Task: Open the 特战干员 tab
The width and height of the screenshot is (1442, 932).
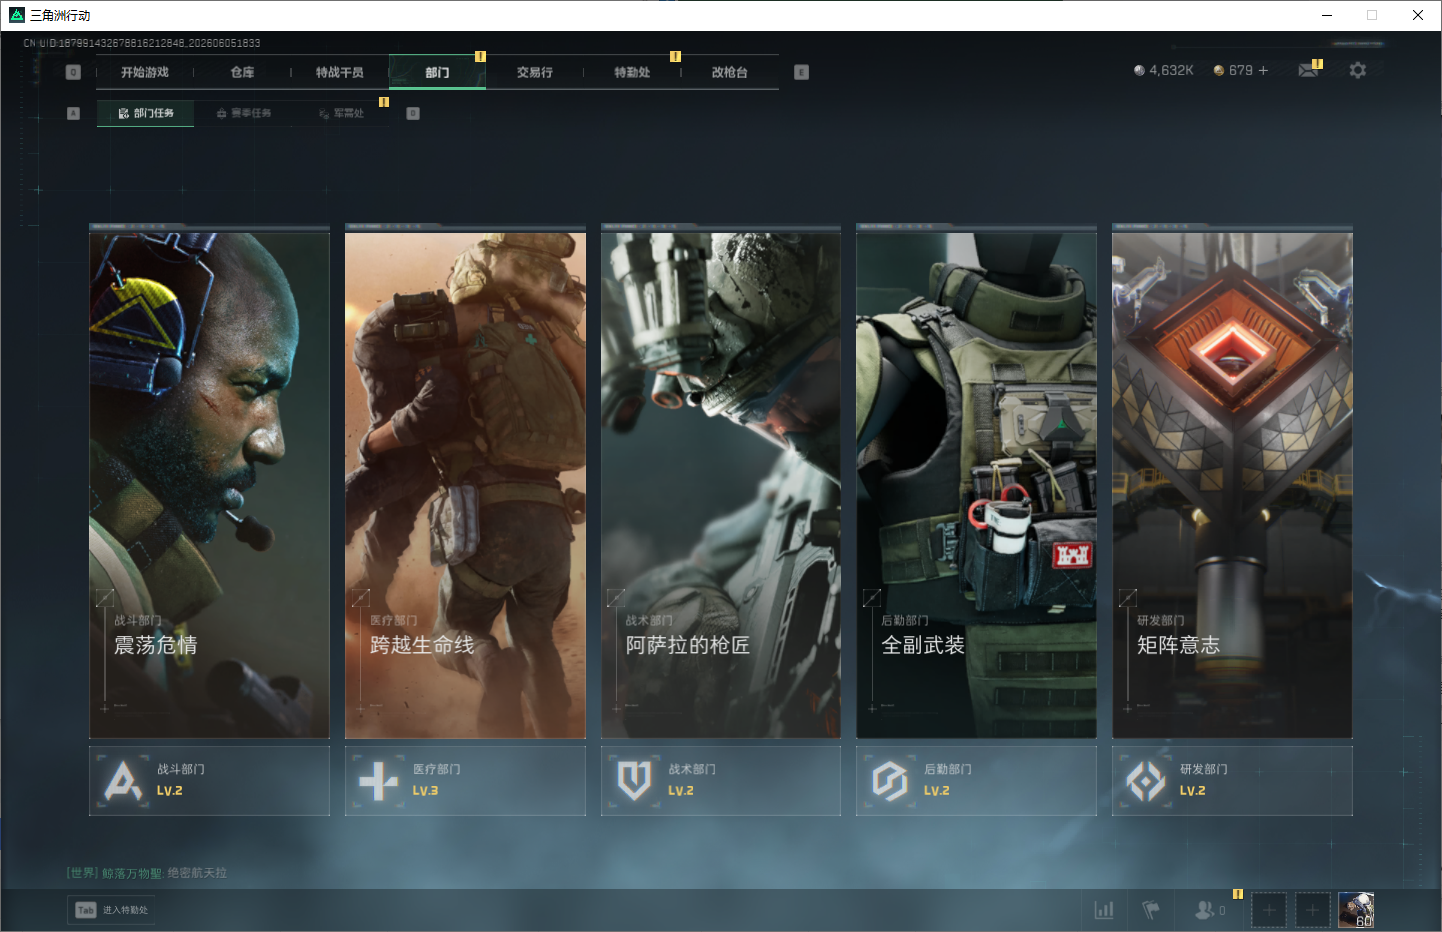Action: point(340,72)
